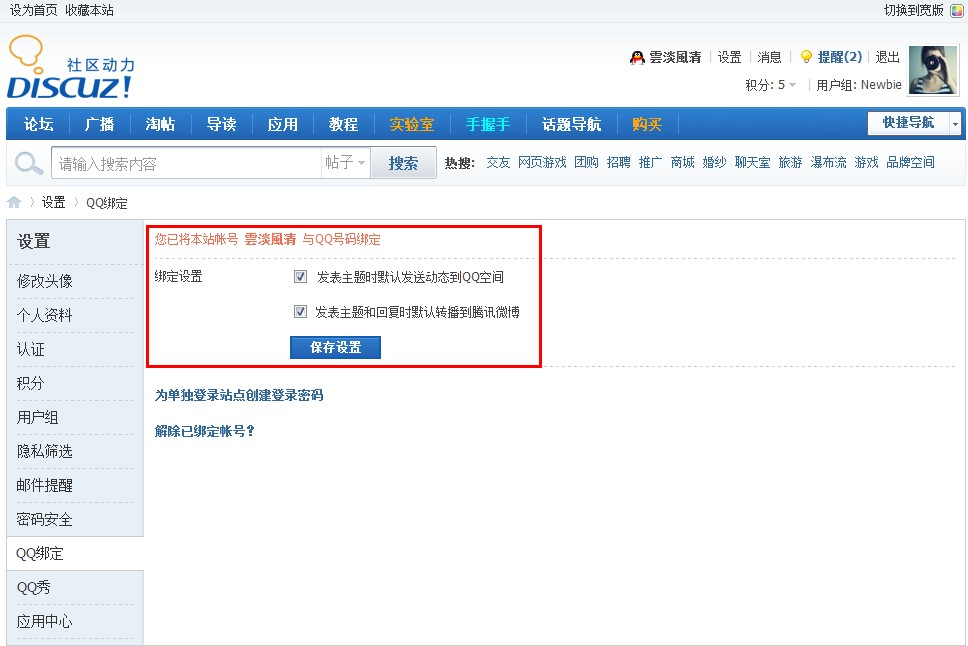
Task: Click the 快捷导航 button
Action: point(908,123)
